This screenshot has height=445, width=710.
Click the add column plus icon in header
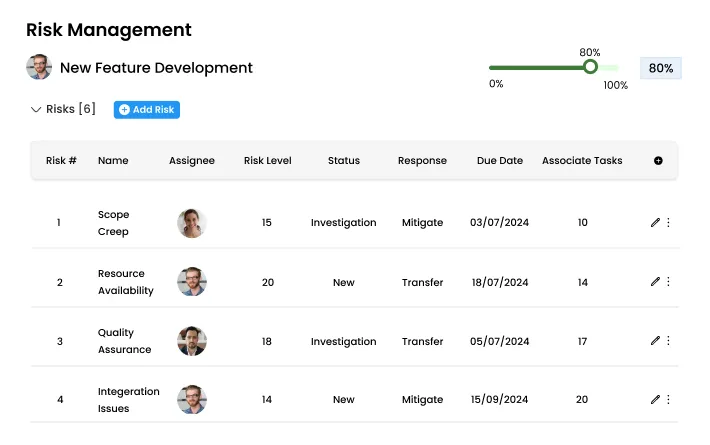tap(658, 160)
